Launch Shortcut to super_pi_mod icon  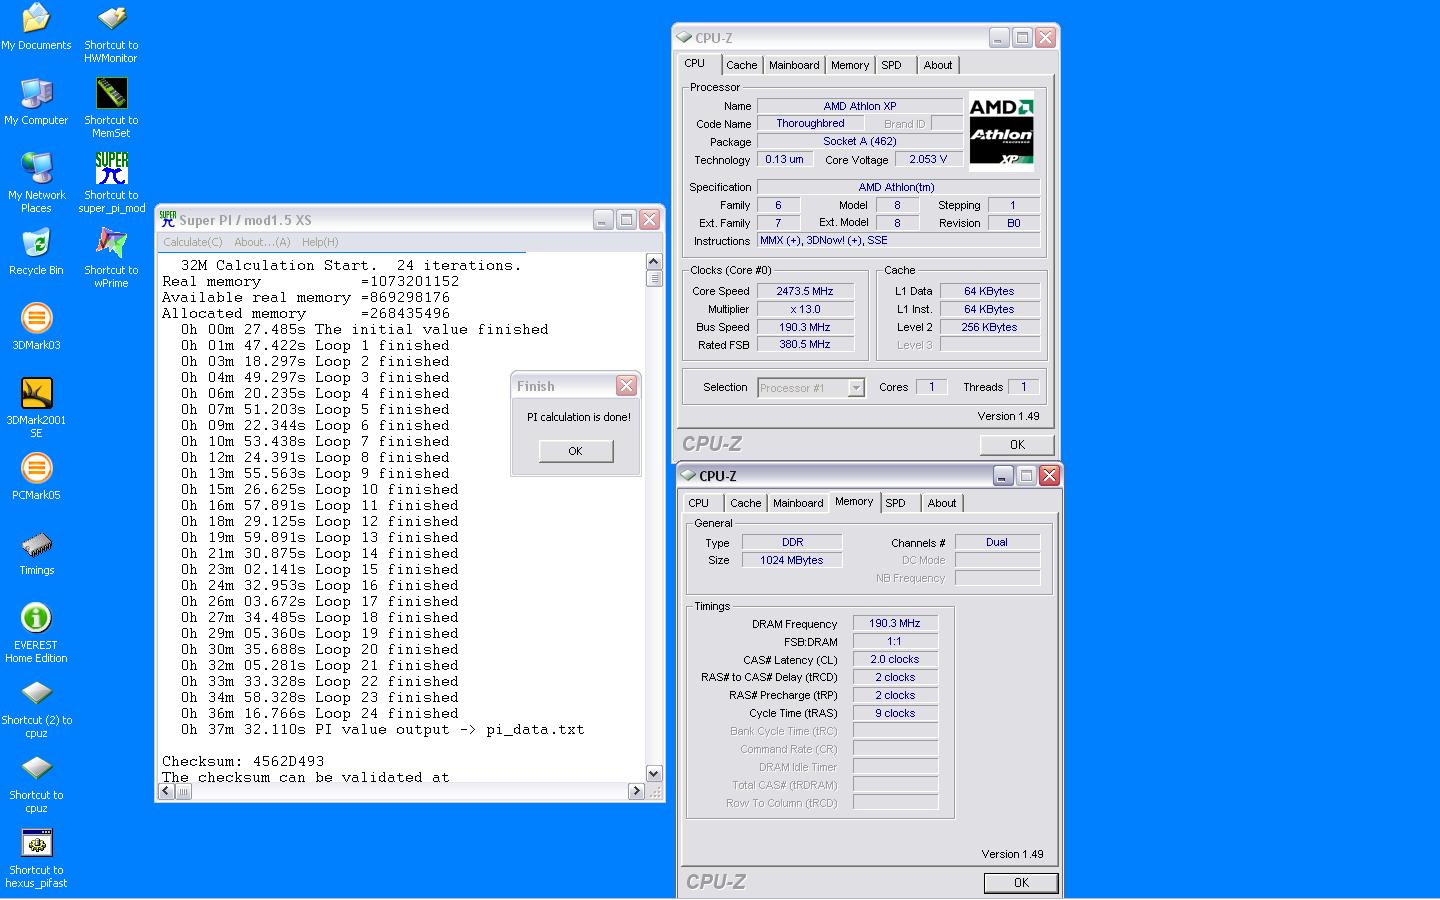[111, 183]
